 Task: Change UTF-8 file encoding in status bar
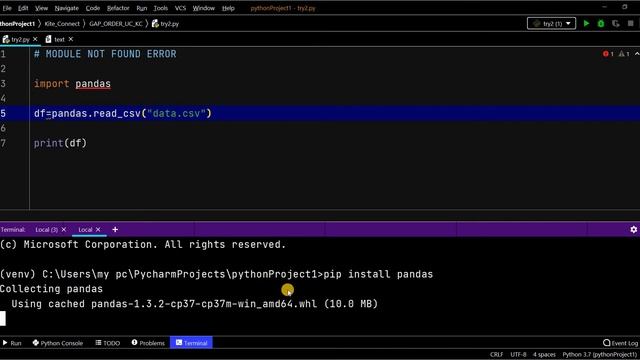(x=518, y=354)
